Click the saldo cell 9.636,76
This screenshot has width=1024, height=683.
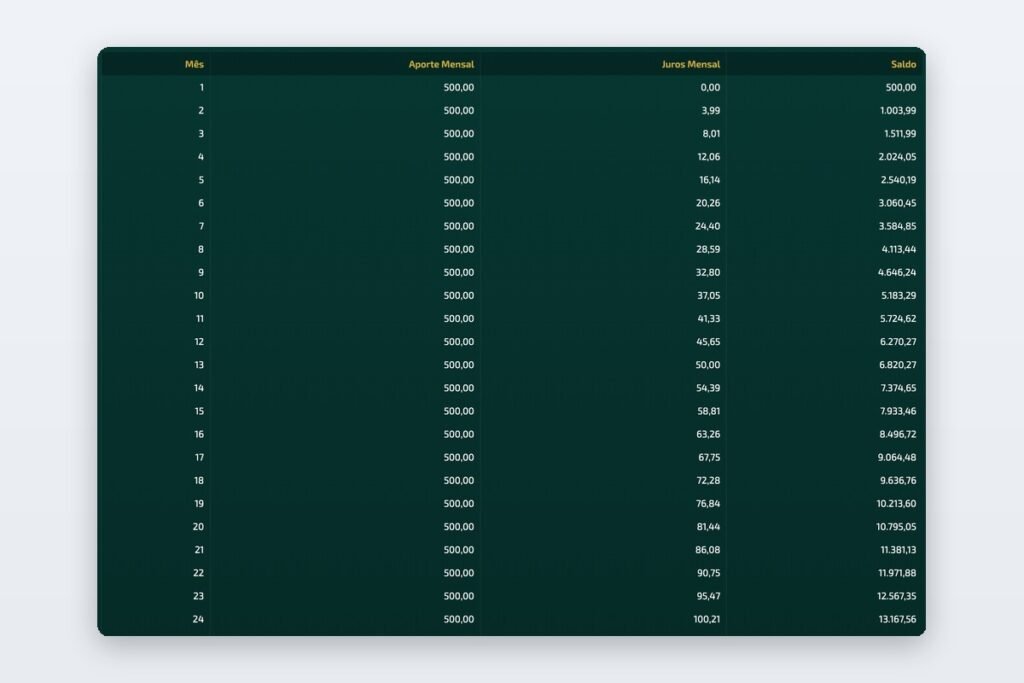[898, 481]
